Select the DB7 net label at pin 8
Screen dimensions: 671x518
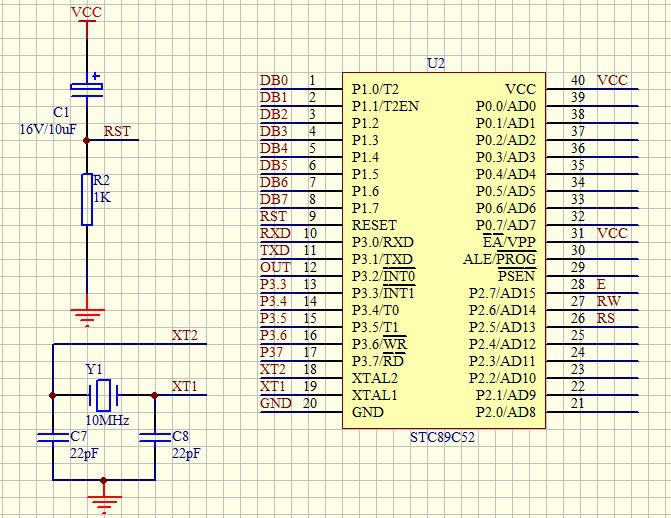[x=274, y=199]
